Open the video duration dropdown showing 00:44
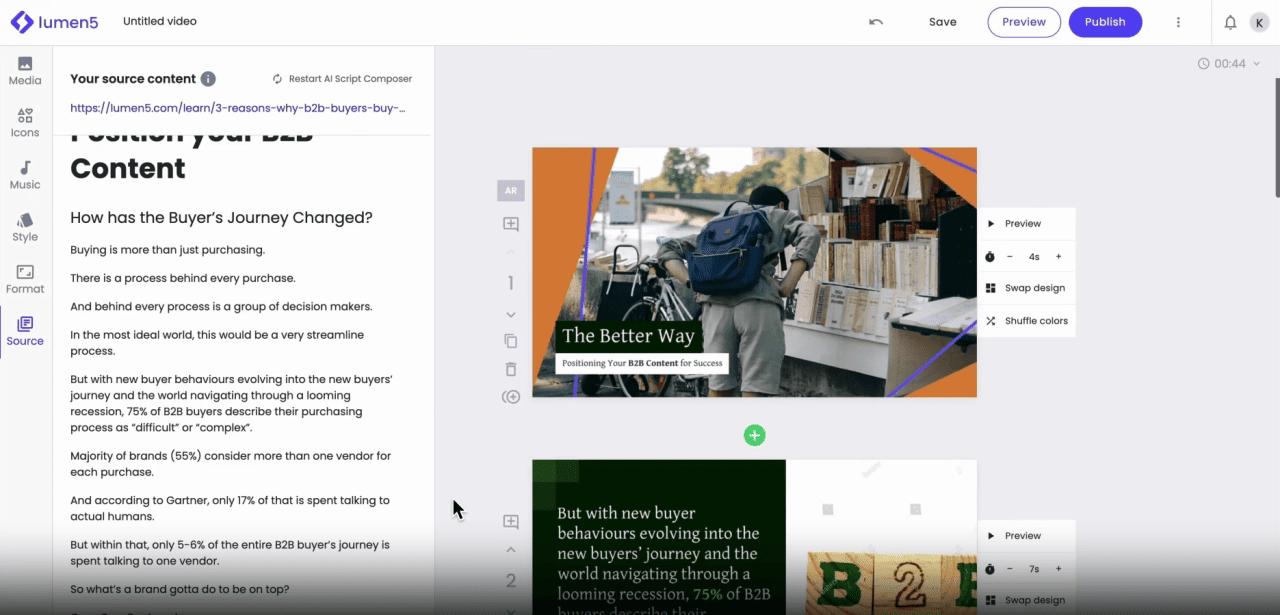Viewport: 1280px width, 615px height. [x=1229, y=63]
